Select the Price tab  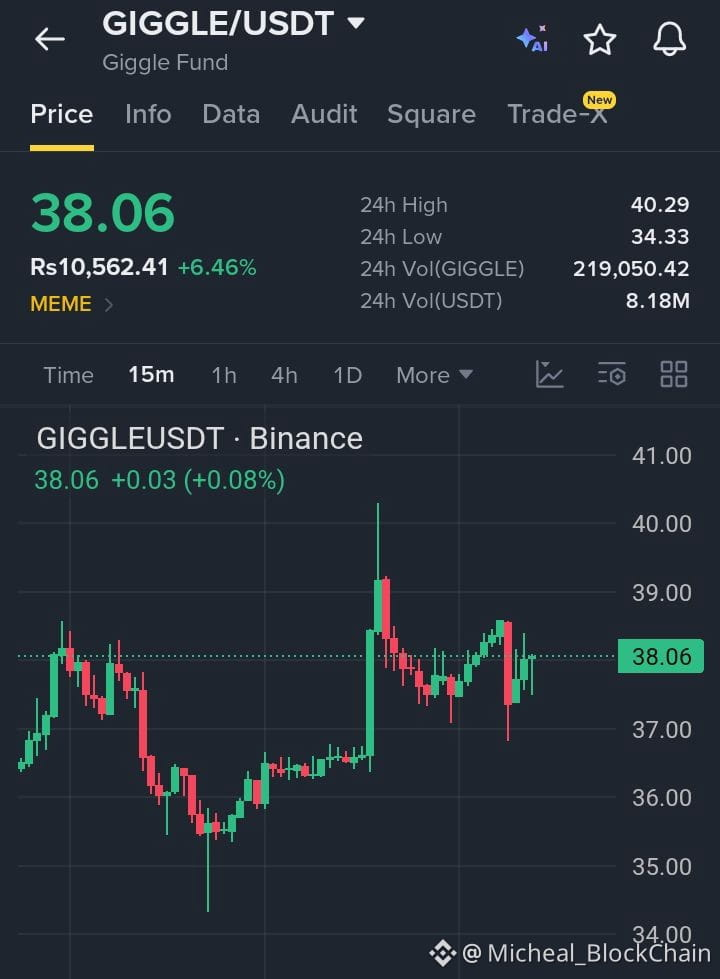pyautogui.click(x=62, y=114)
